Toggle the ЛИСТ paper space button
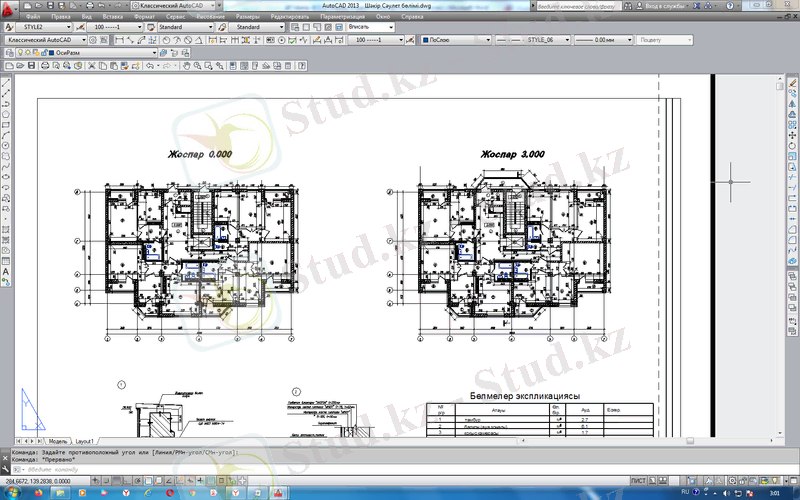This screenshot has height=500, width=800. (638, 481)
